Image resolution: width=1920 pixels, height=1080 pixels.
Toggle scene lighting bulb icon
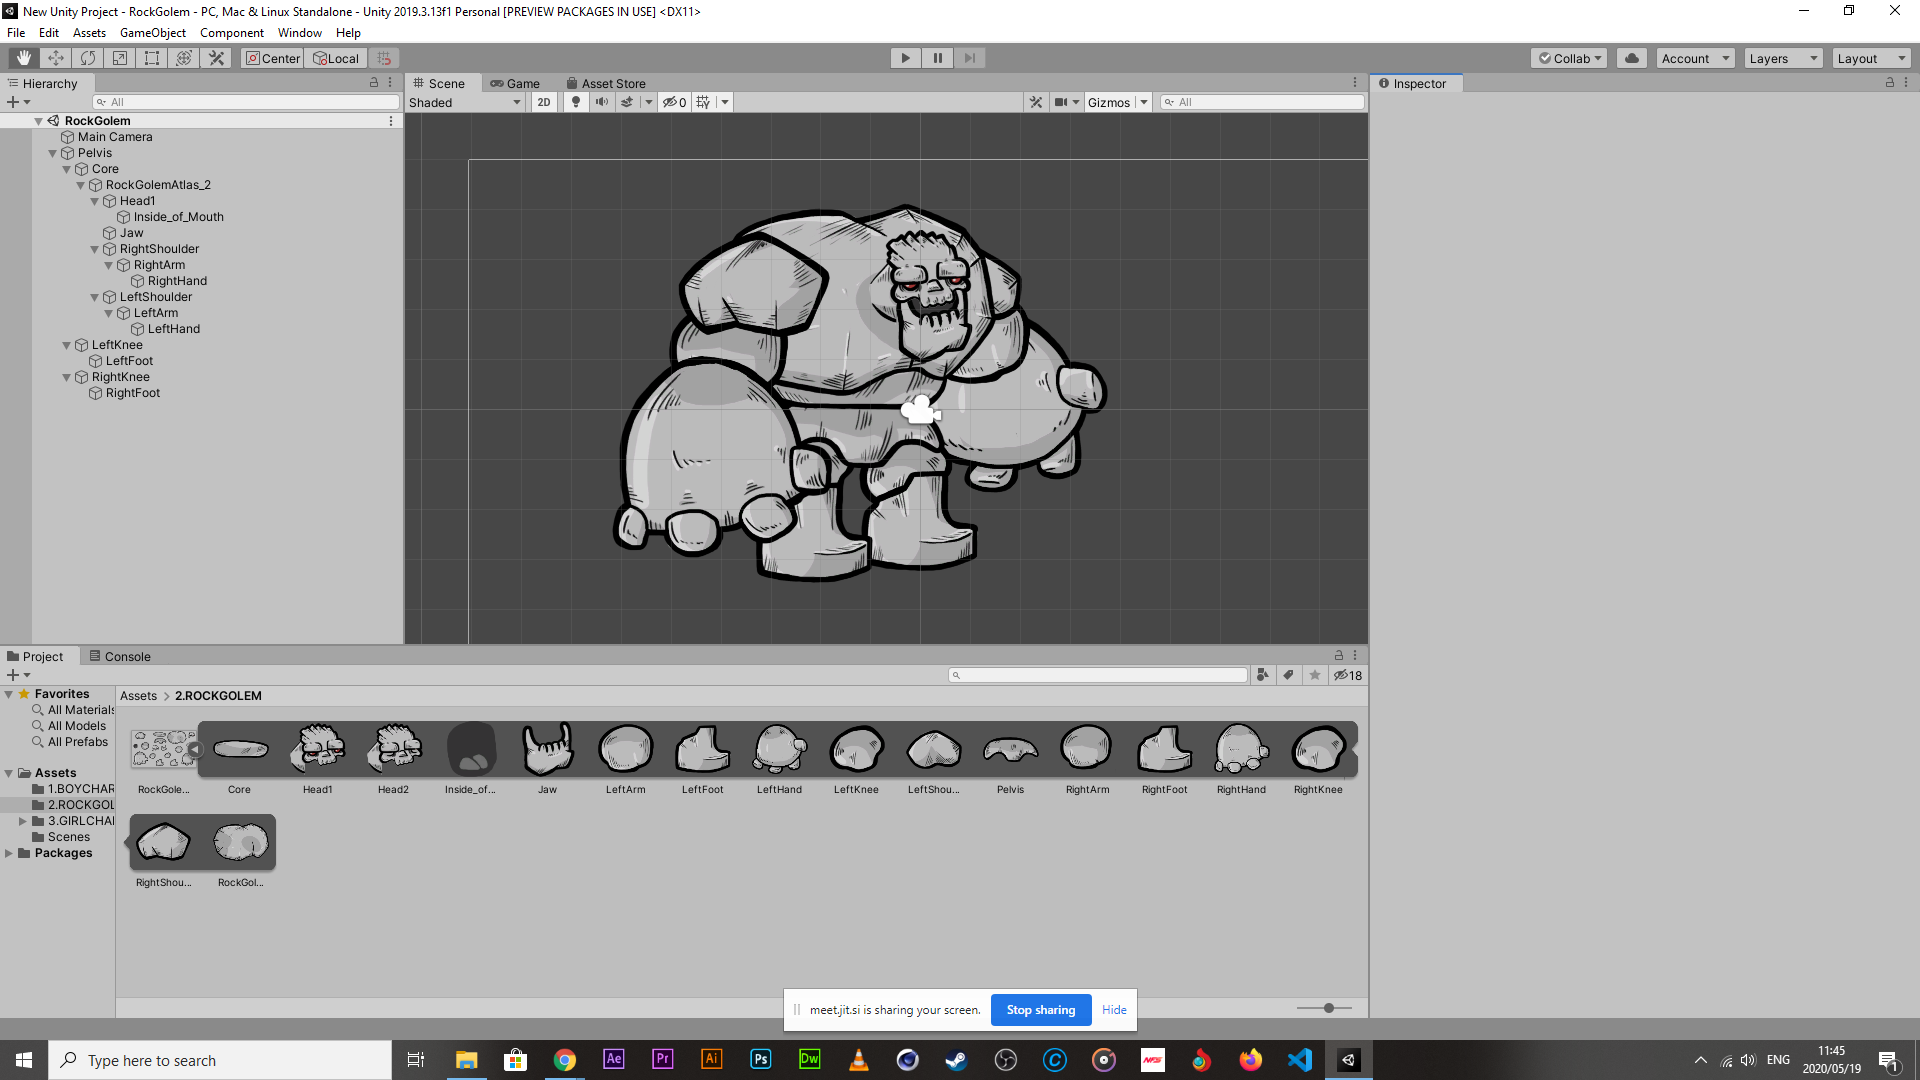(x=575, y=102)
